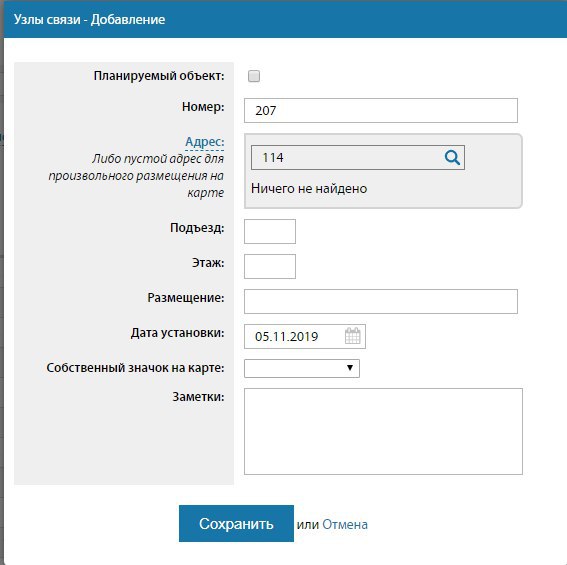Focus the address search field with 114
The height and width of the screenshot is (565, 567).
(358, 157)
